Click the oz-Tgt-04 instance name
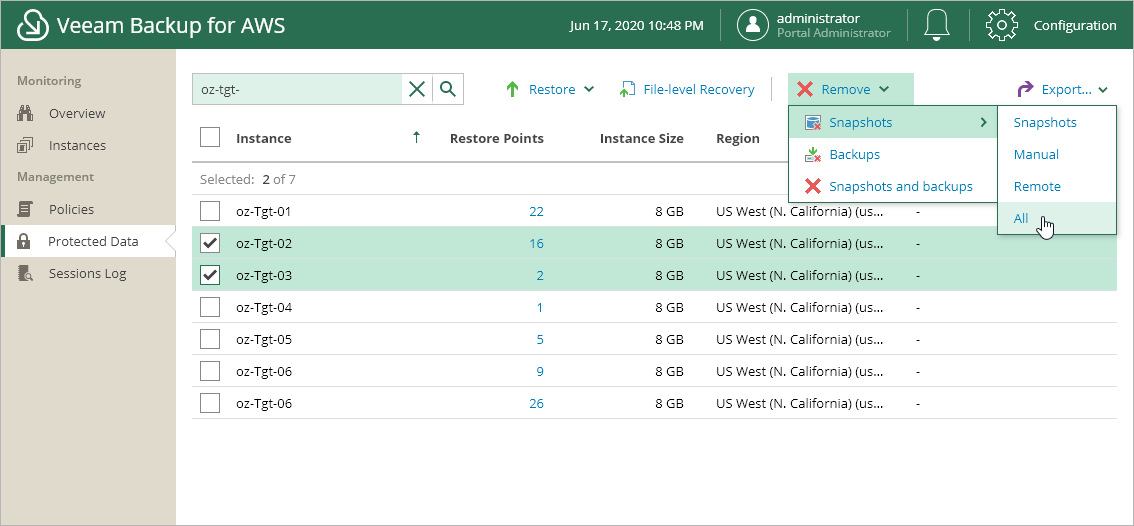 click(x=264, y=307)
